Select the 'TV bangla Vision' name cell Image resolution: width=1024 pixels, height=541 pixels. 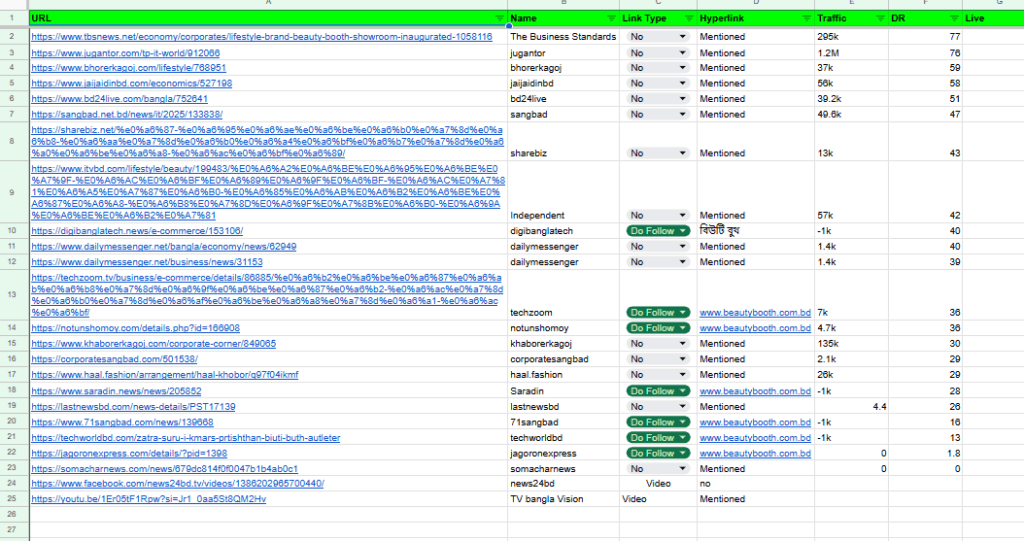(x=564, y=499)
